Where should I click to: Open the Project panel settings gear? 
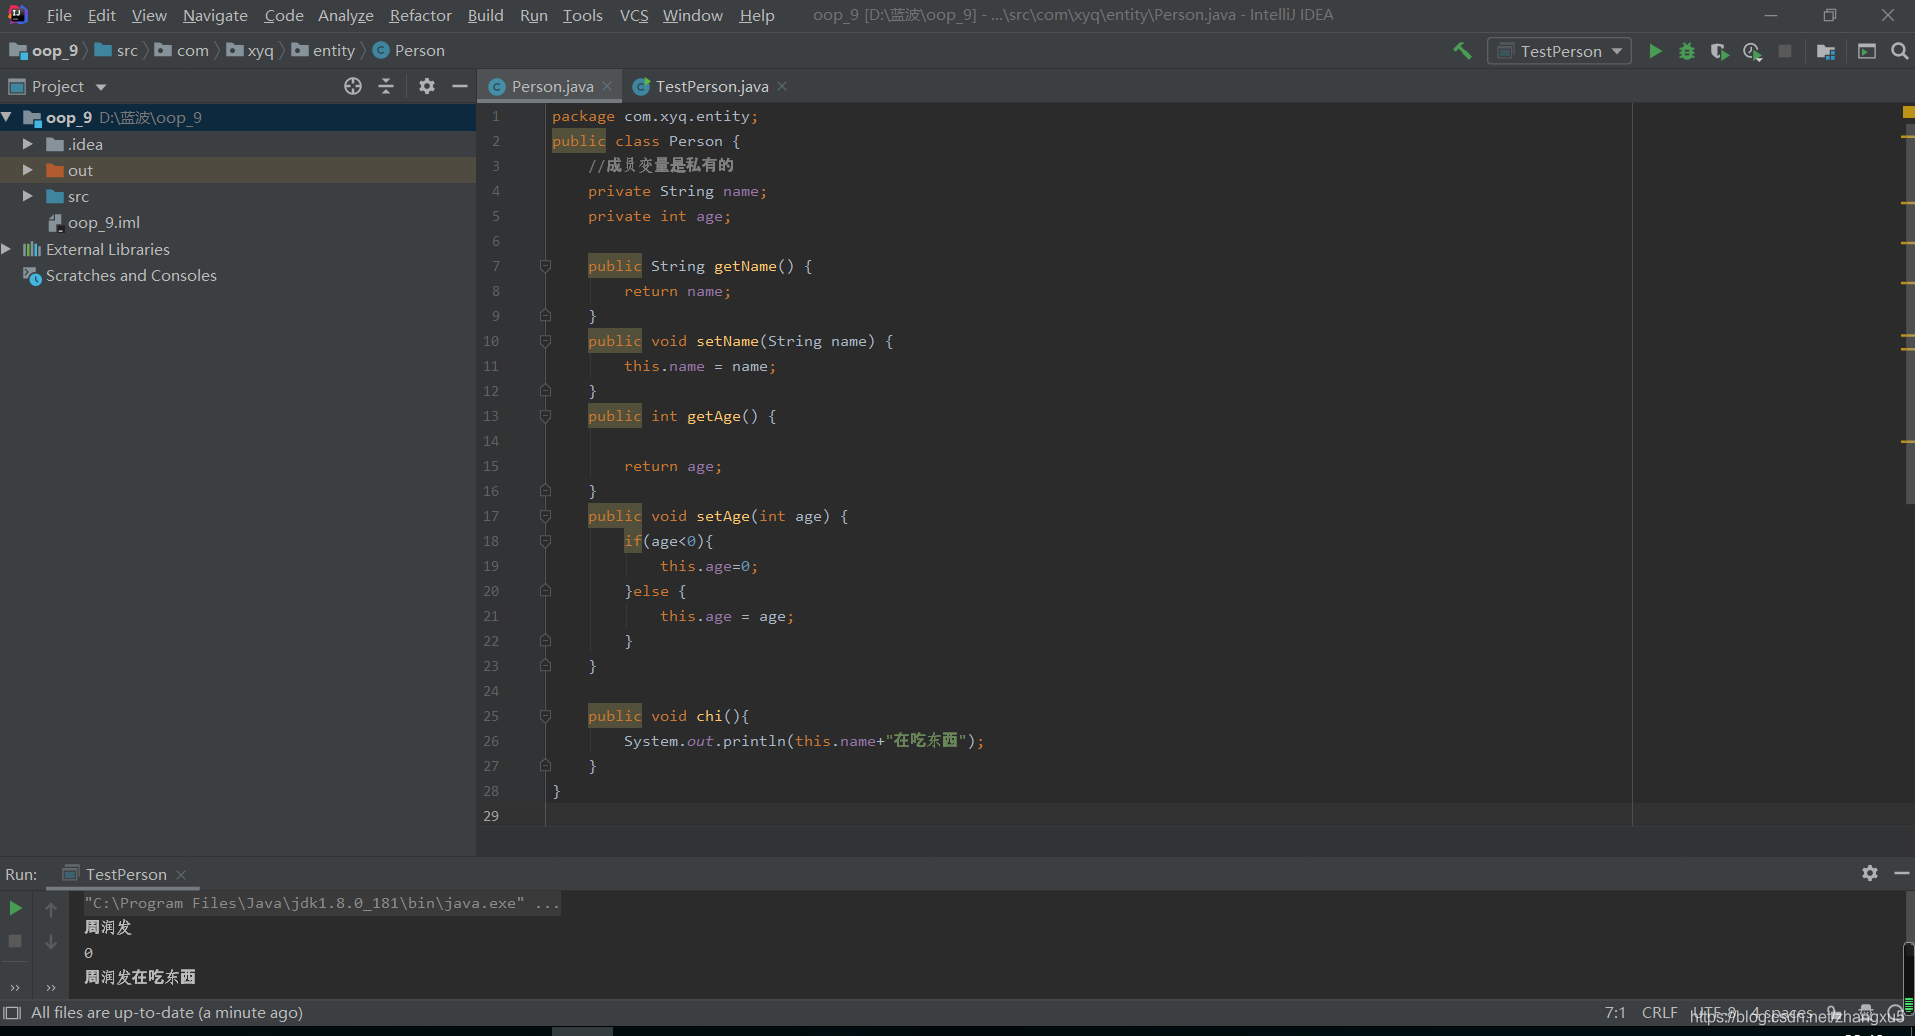[x=427, y=86]
